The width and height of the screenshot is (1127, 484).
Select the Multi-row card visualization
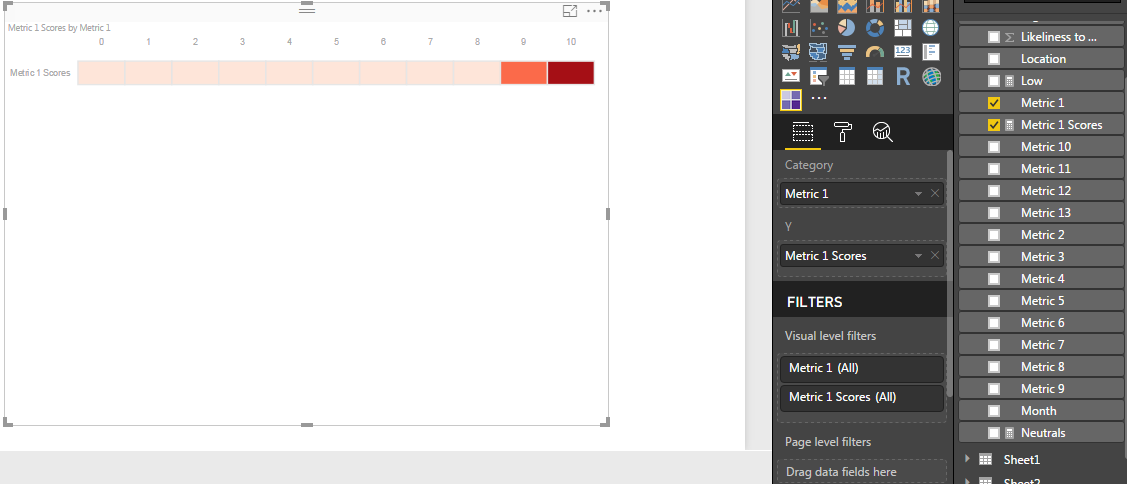point(931,52)
